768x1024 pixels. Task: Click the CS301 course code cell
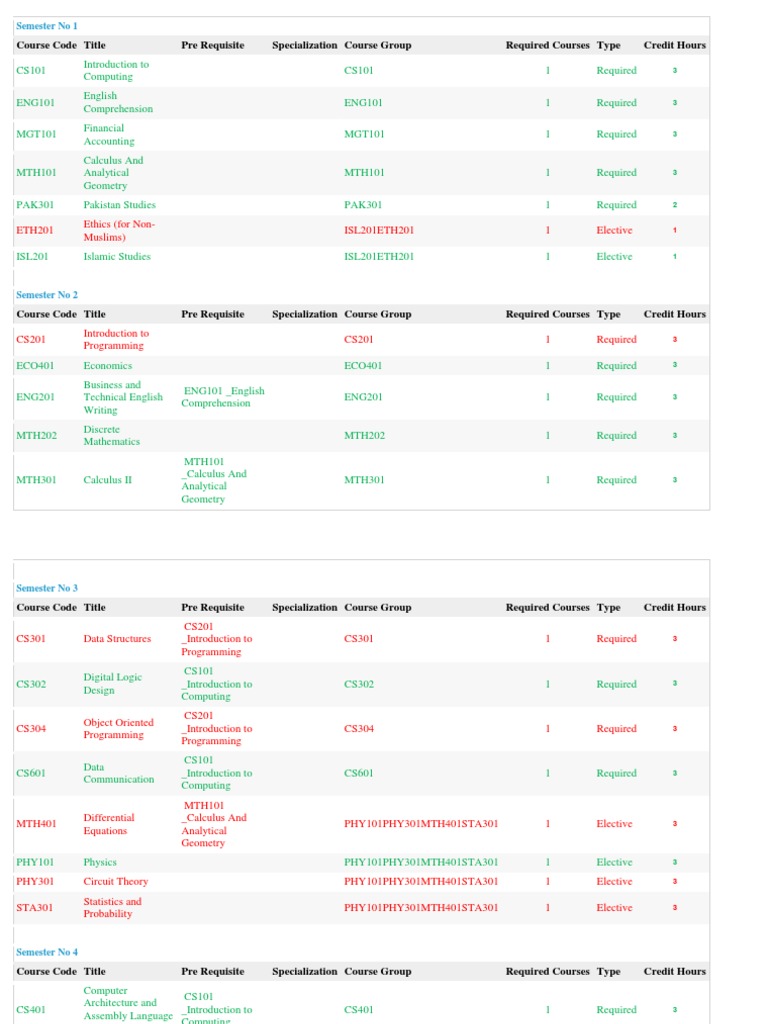pyautogui.click(x=31, y=639)
